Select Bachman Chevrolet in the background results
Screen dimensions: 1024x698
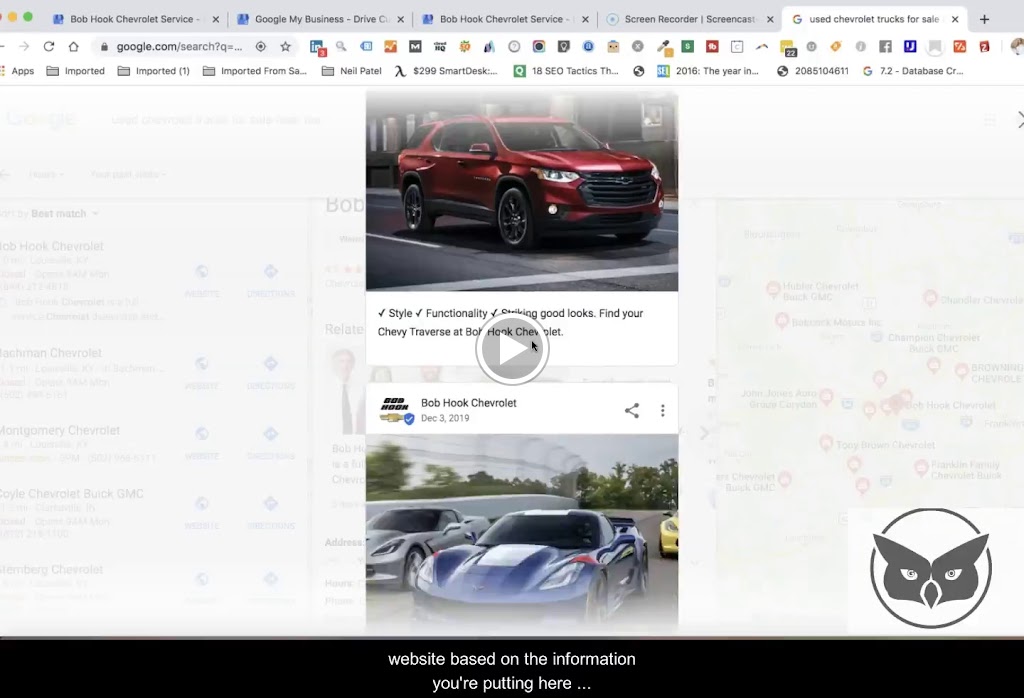click(51, 353)
